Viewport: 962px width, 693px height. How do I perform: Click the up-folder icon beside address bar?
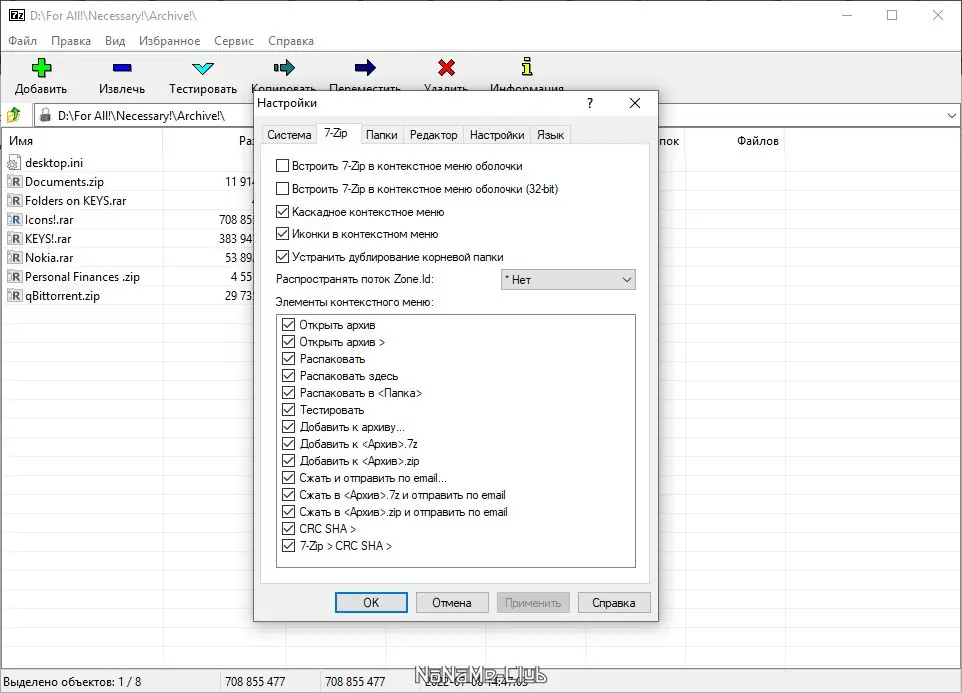[x=13, y=115]
